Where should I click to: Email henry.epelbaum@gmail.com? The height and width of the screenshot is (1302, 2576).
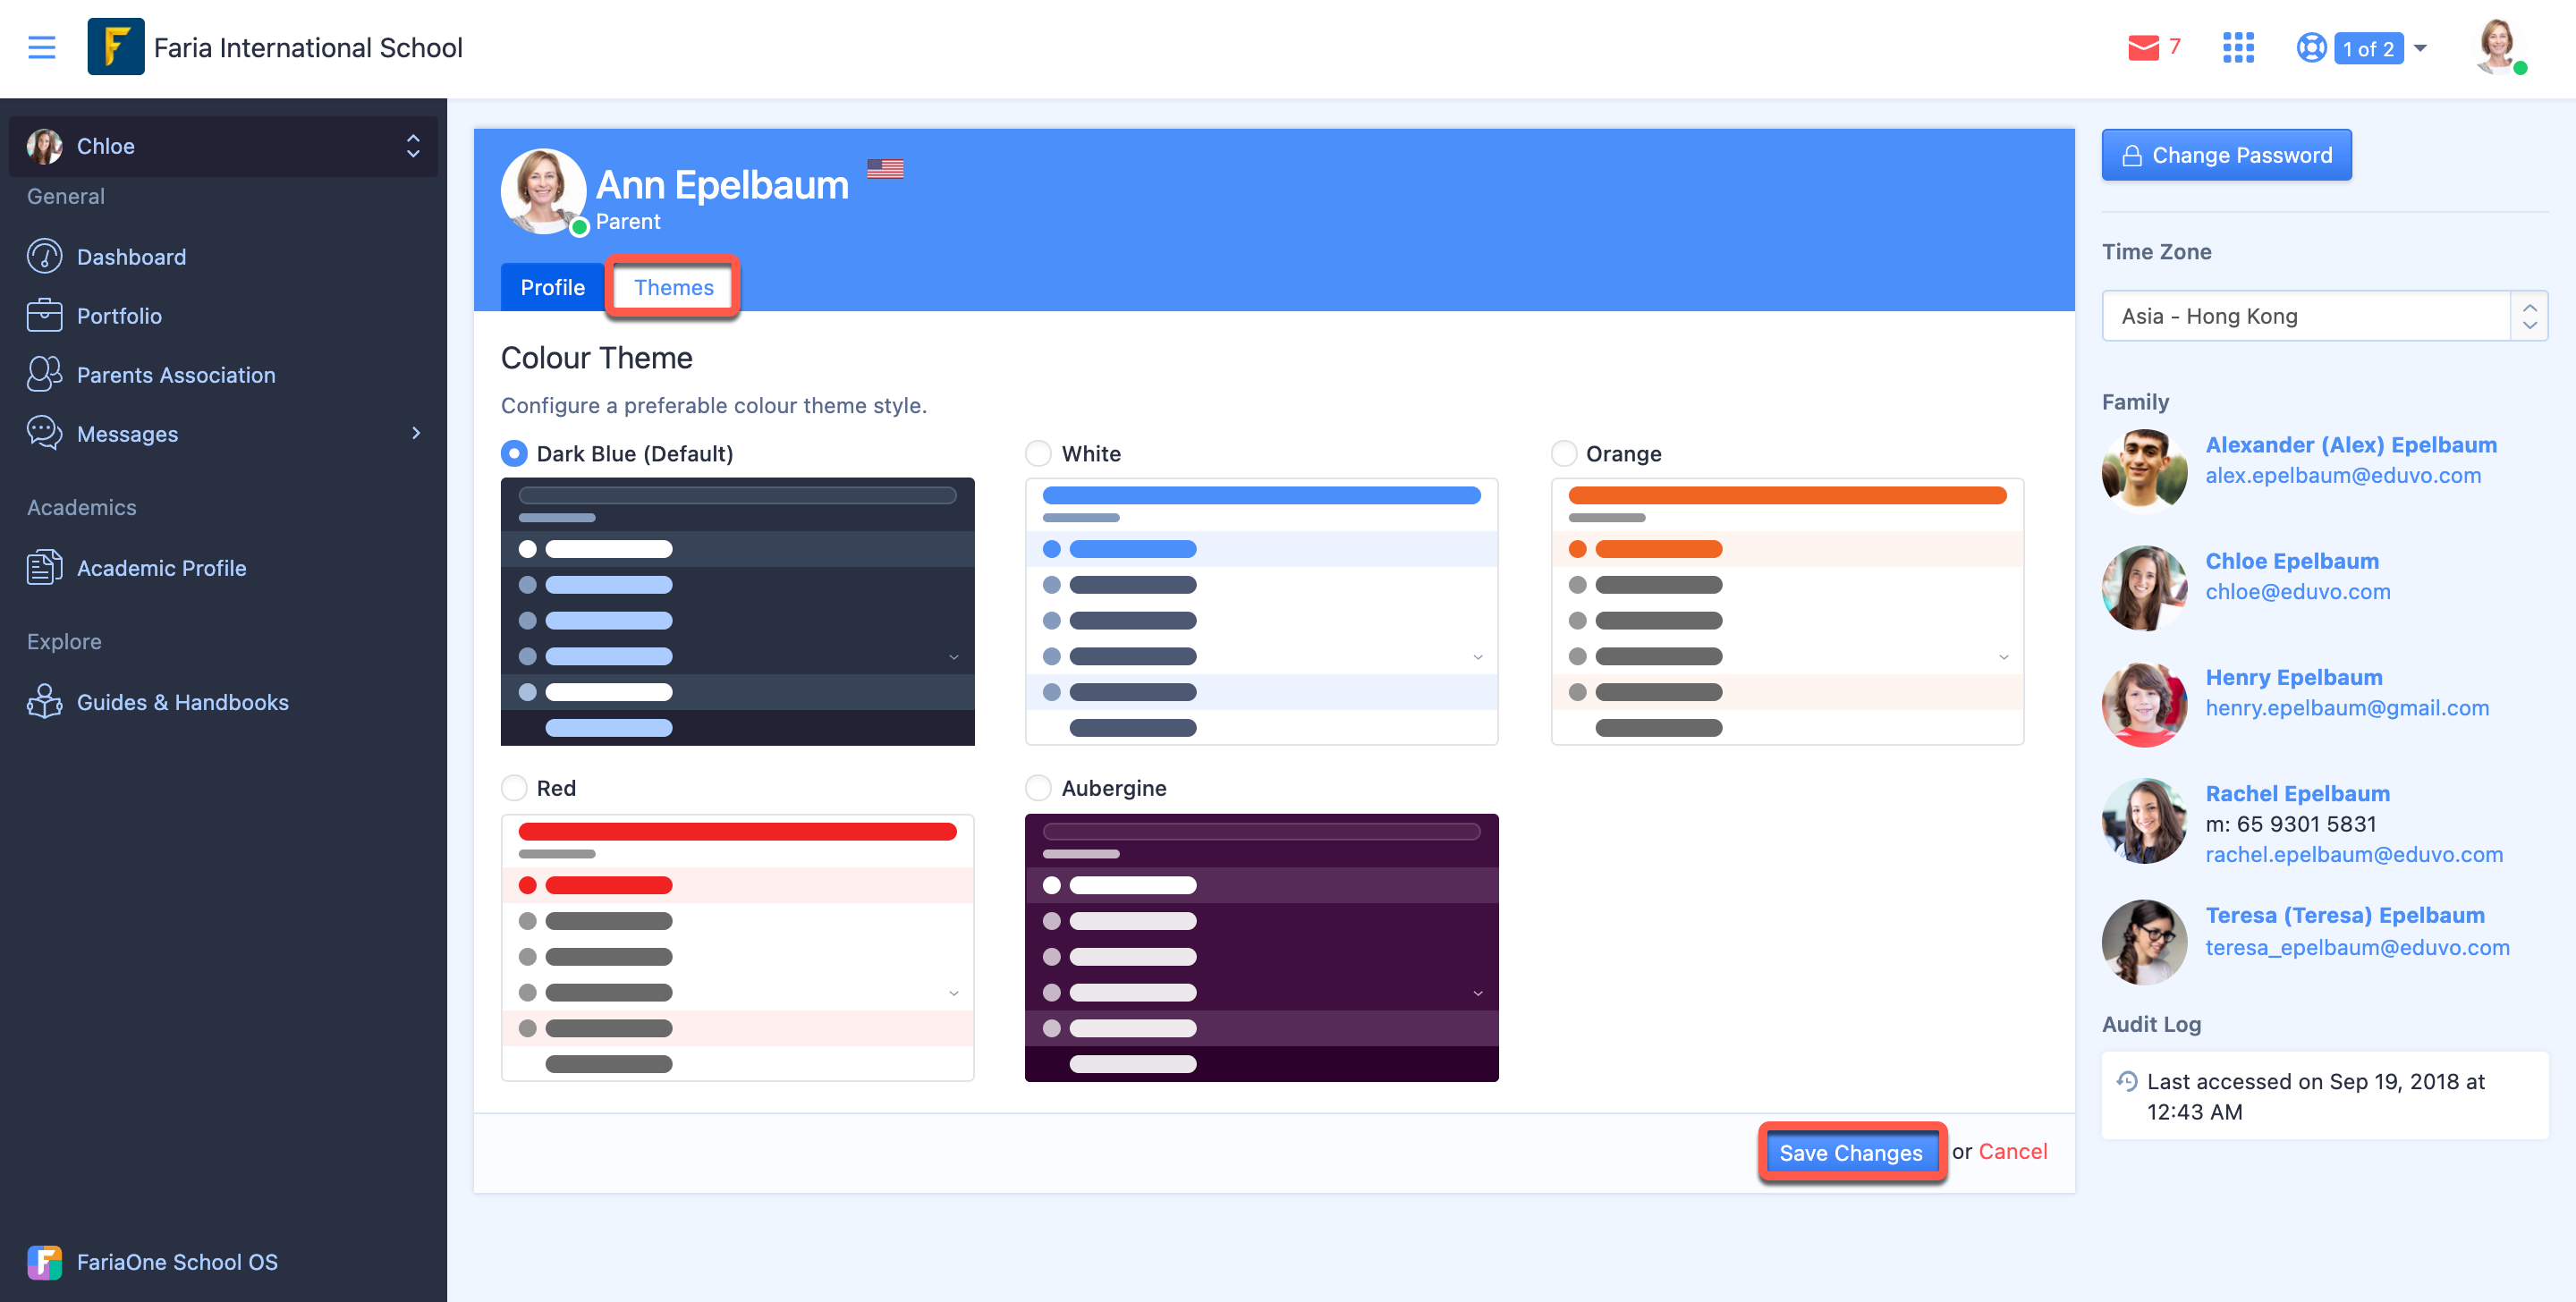[2347, 707]
